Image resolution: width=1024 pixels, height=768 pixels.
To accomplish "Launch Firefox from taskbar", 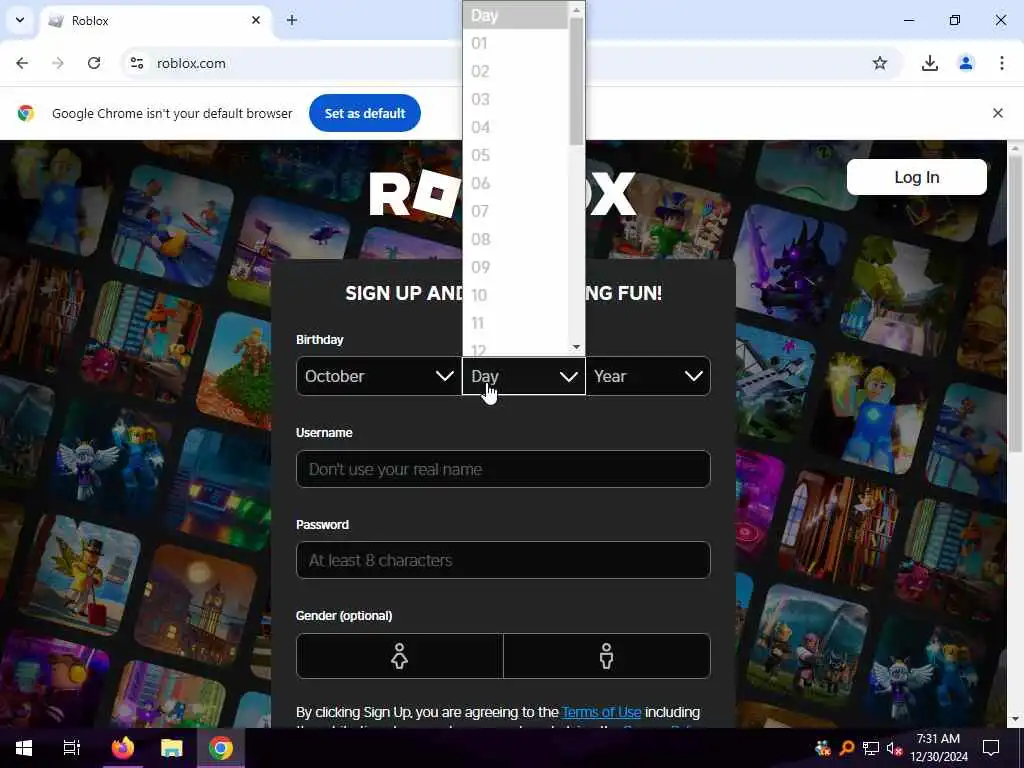I will tap(123, 748).
